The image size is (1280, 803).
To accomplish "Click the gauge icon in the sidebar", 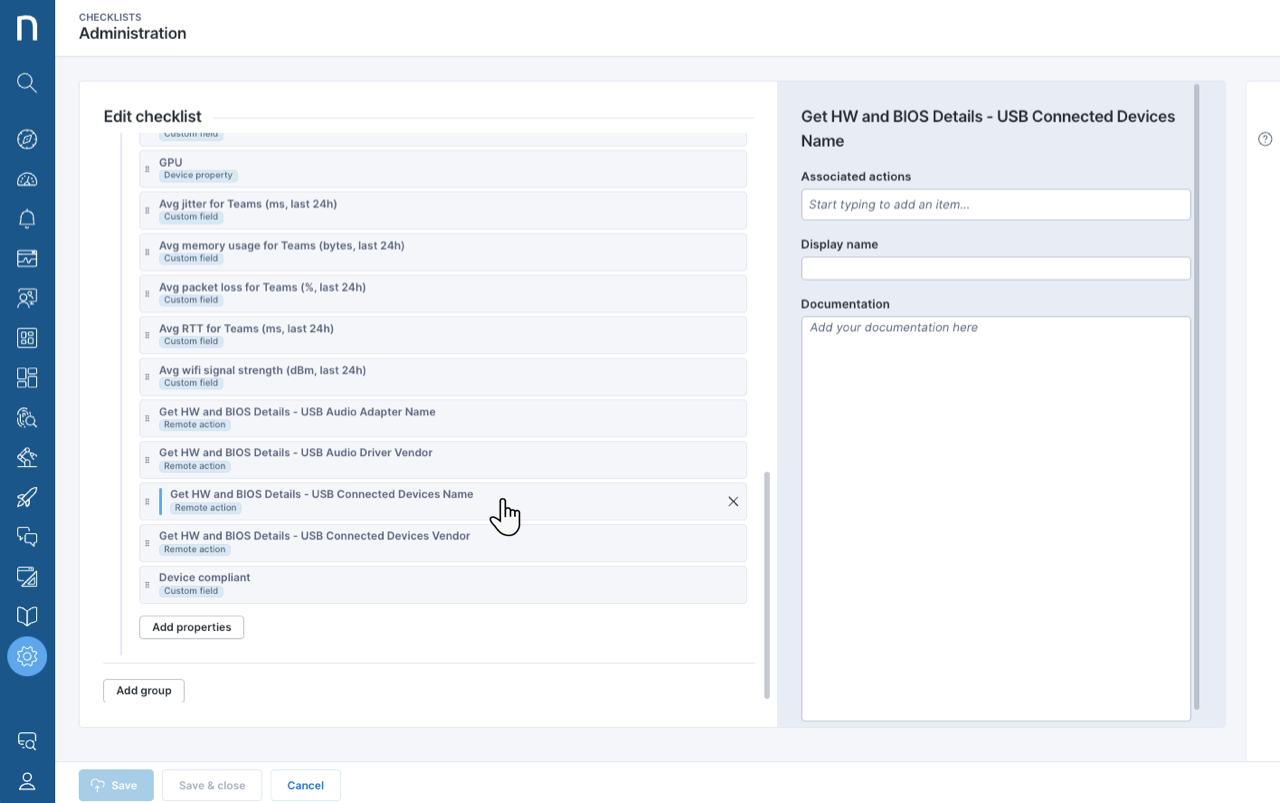I will [x=27, y=179].
